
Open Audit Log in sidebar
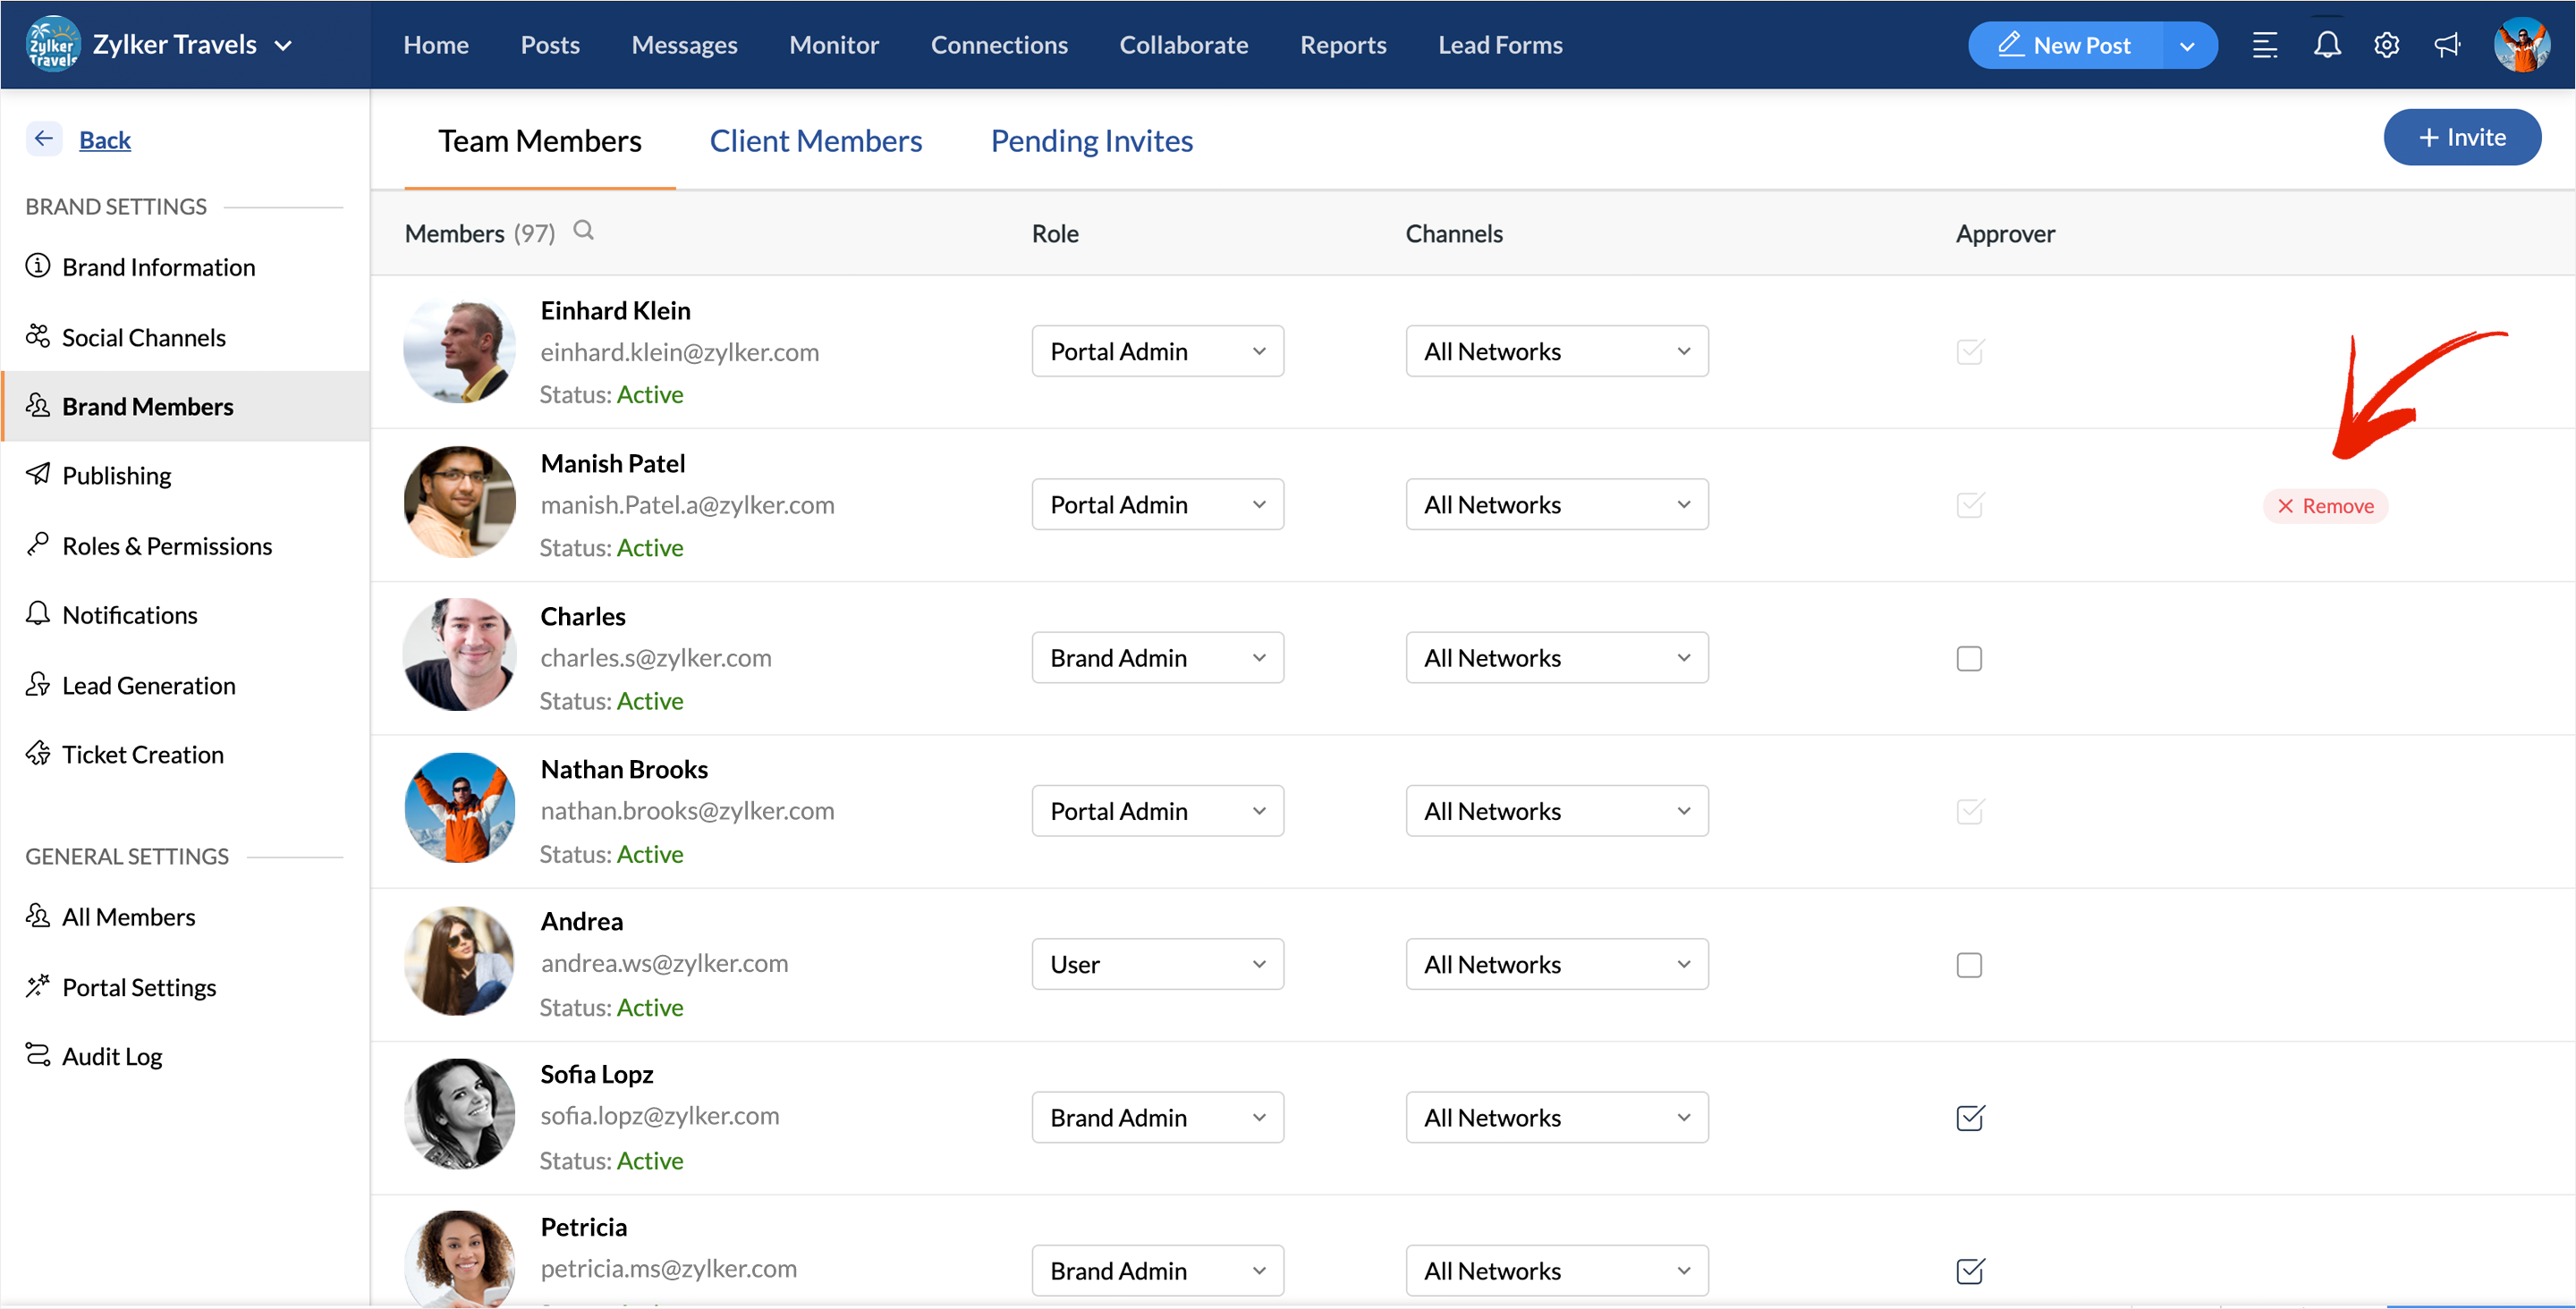112,1056
